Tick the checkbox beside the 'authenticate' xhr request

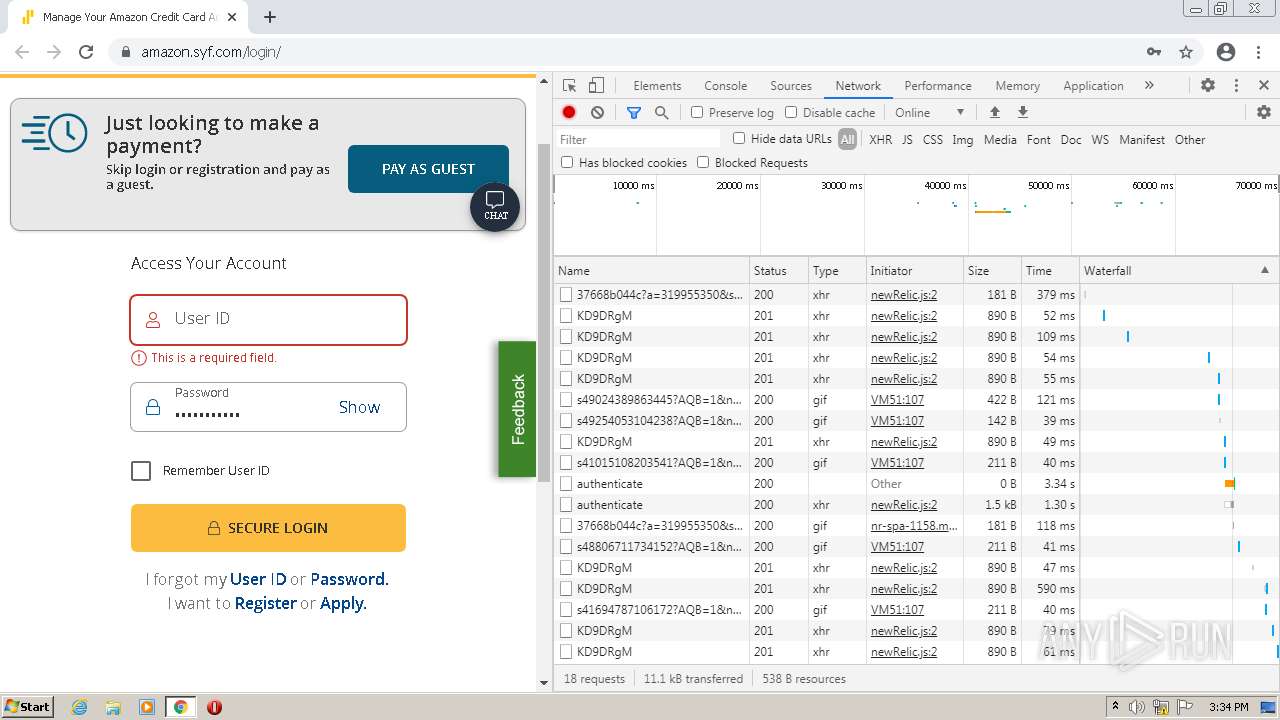[x=566, y=505]
